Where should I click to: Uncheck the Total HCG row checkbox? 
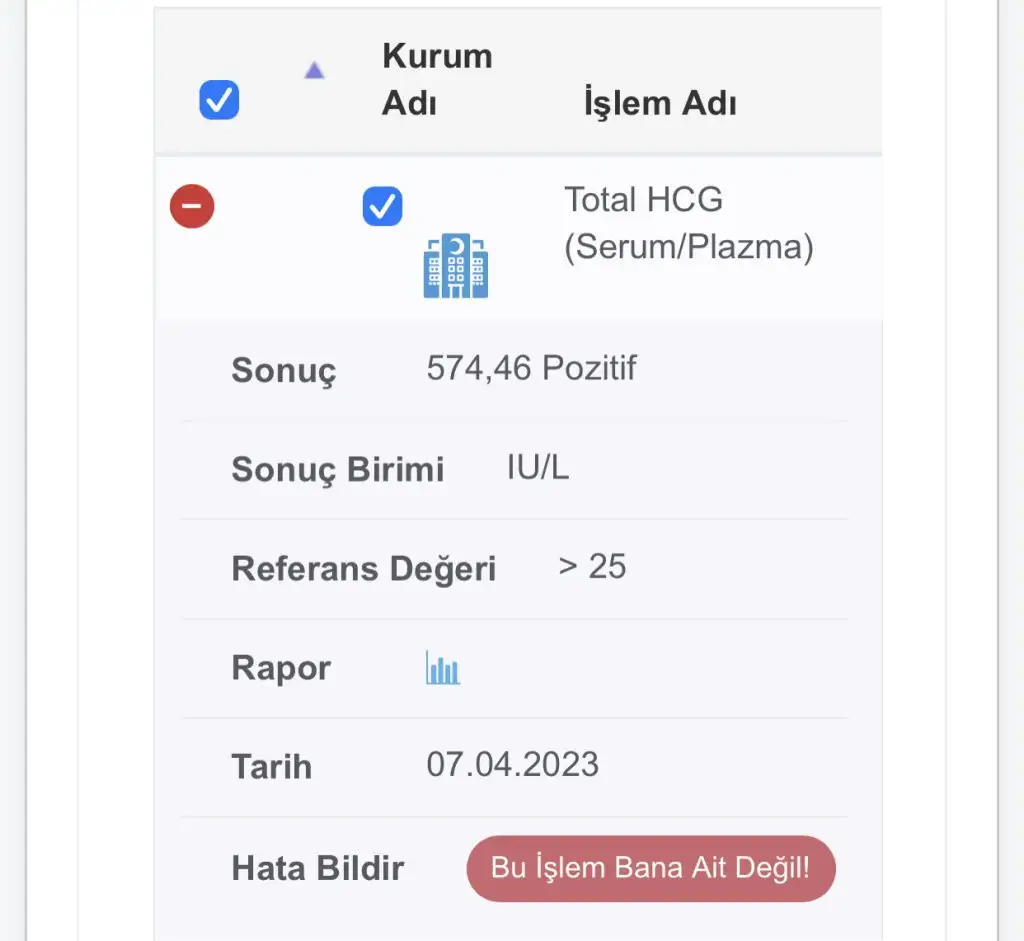[x=382, y=207]
